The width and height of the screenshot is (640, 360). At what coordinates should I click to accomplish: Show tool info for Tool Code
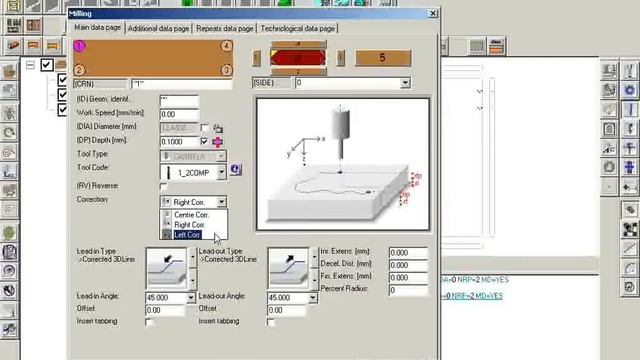[x=235, y=169]
